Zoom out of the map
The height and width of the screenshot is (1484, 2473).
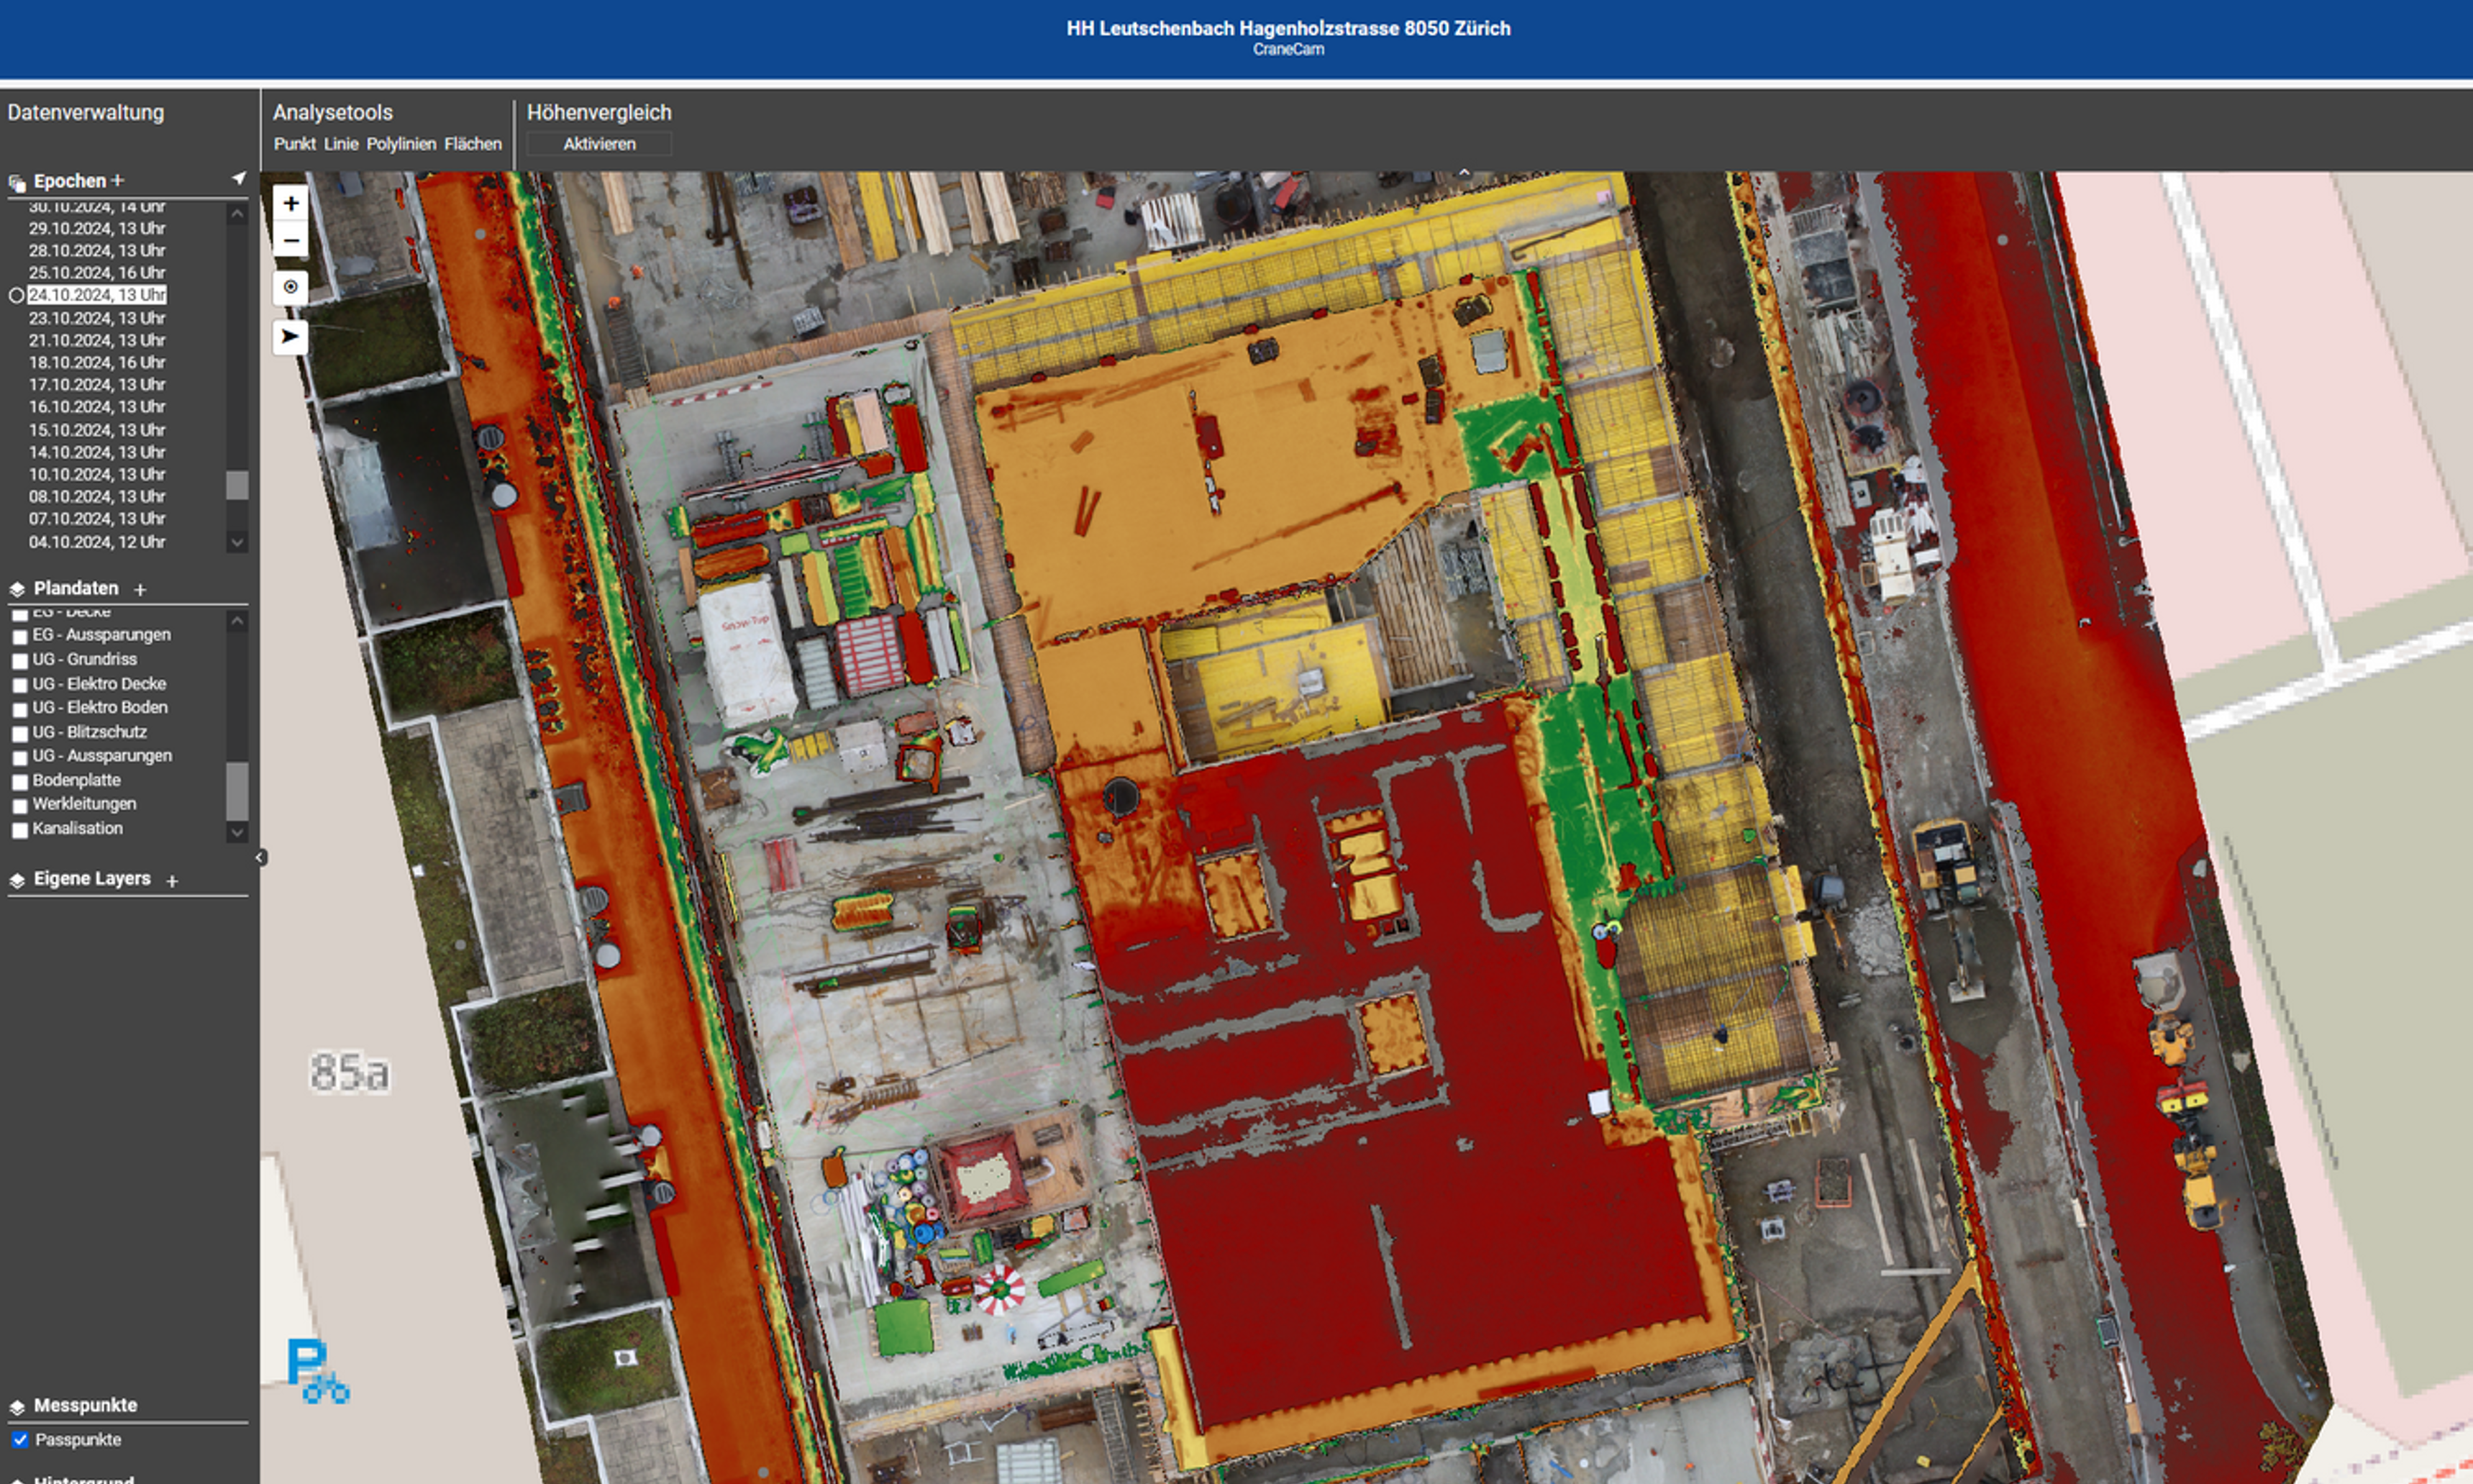pyautogui.click(x=290, y=241)
